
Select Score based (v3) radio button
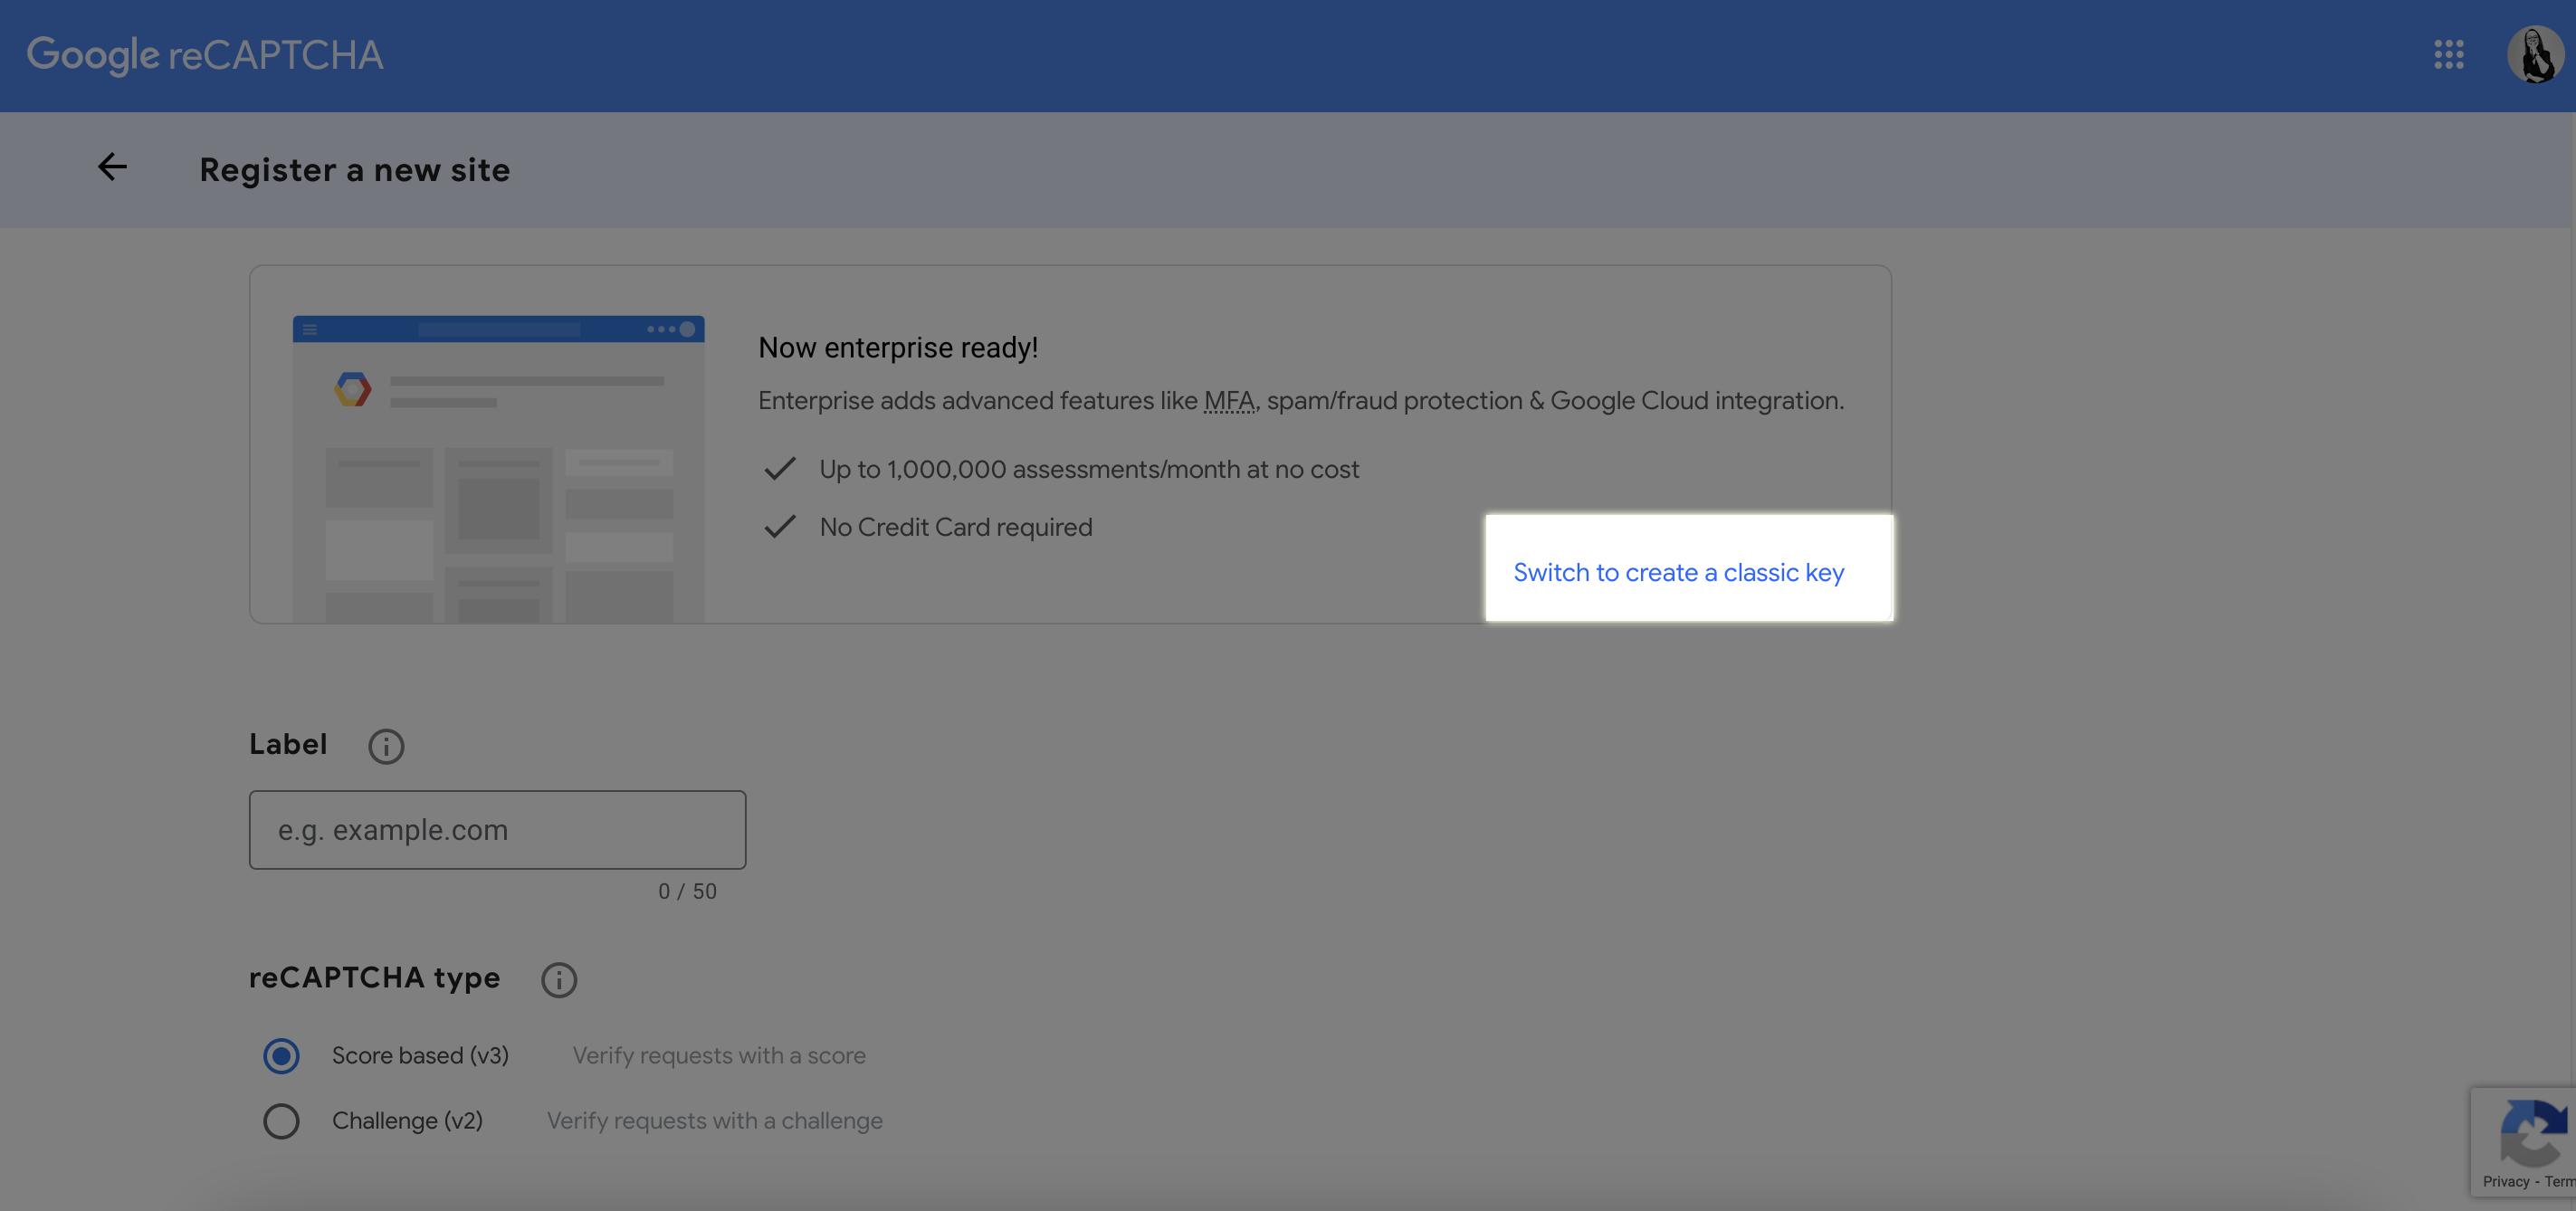(281, 1056)
